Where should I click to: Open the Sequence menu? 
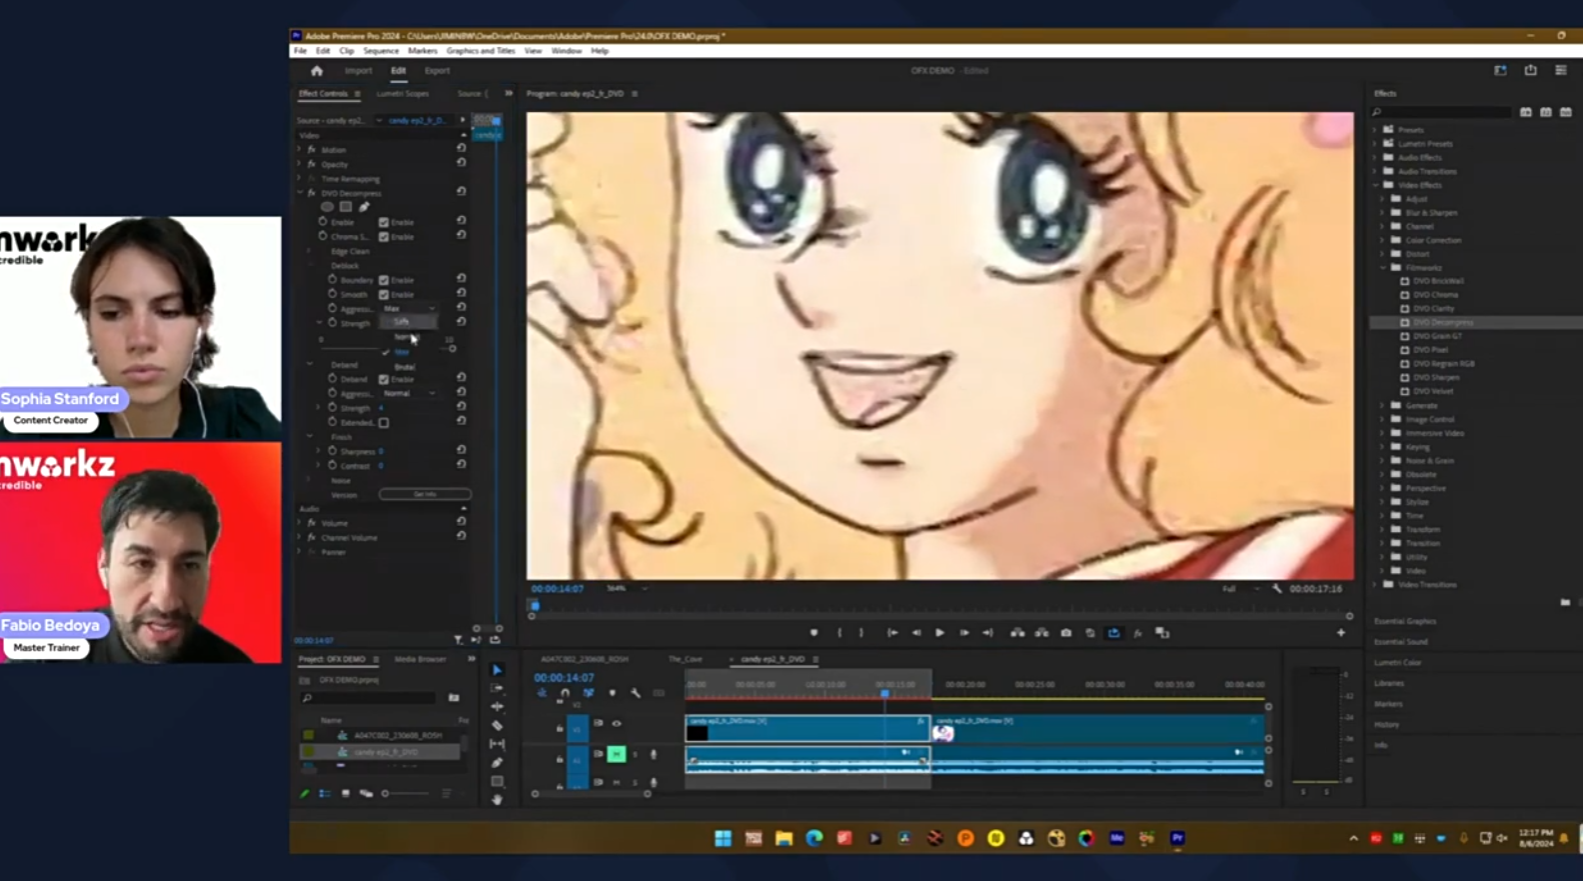click(x=381, y=51)
